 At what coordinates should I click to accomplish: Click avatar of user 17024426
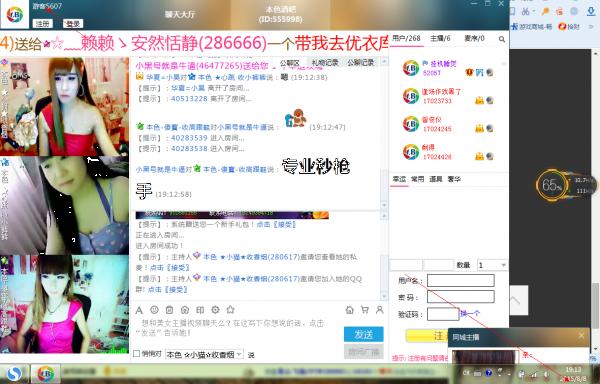[411, 151]
